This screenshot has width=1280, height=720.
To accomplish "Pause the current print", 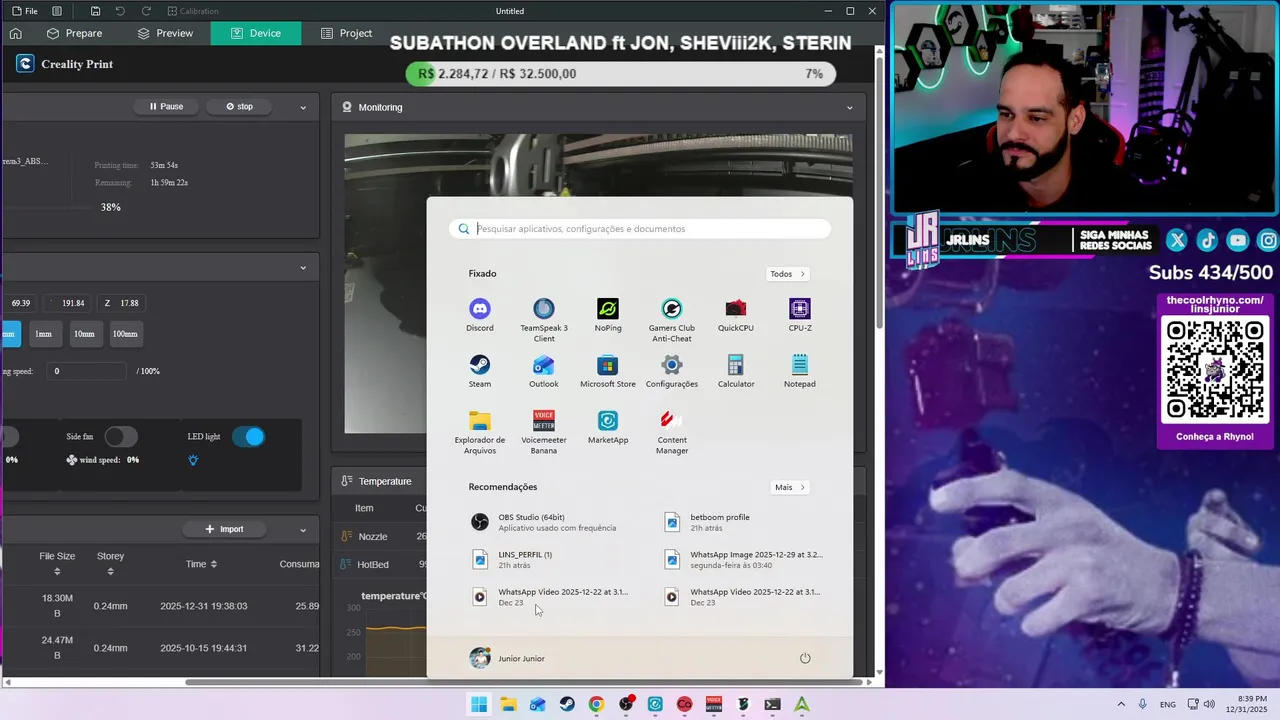I will (x=166, y=106).
